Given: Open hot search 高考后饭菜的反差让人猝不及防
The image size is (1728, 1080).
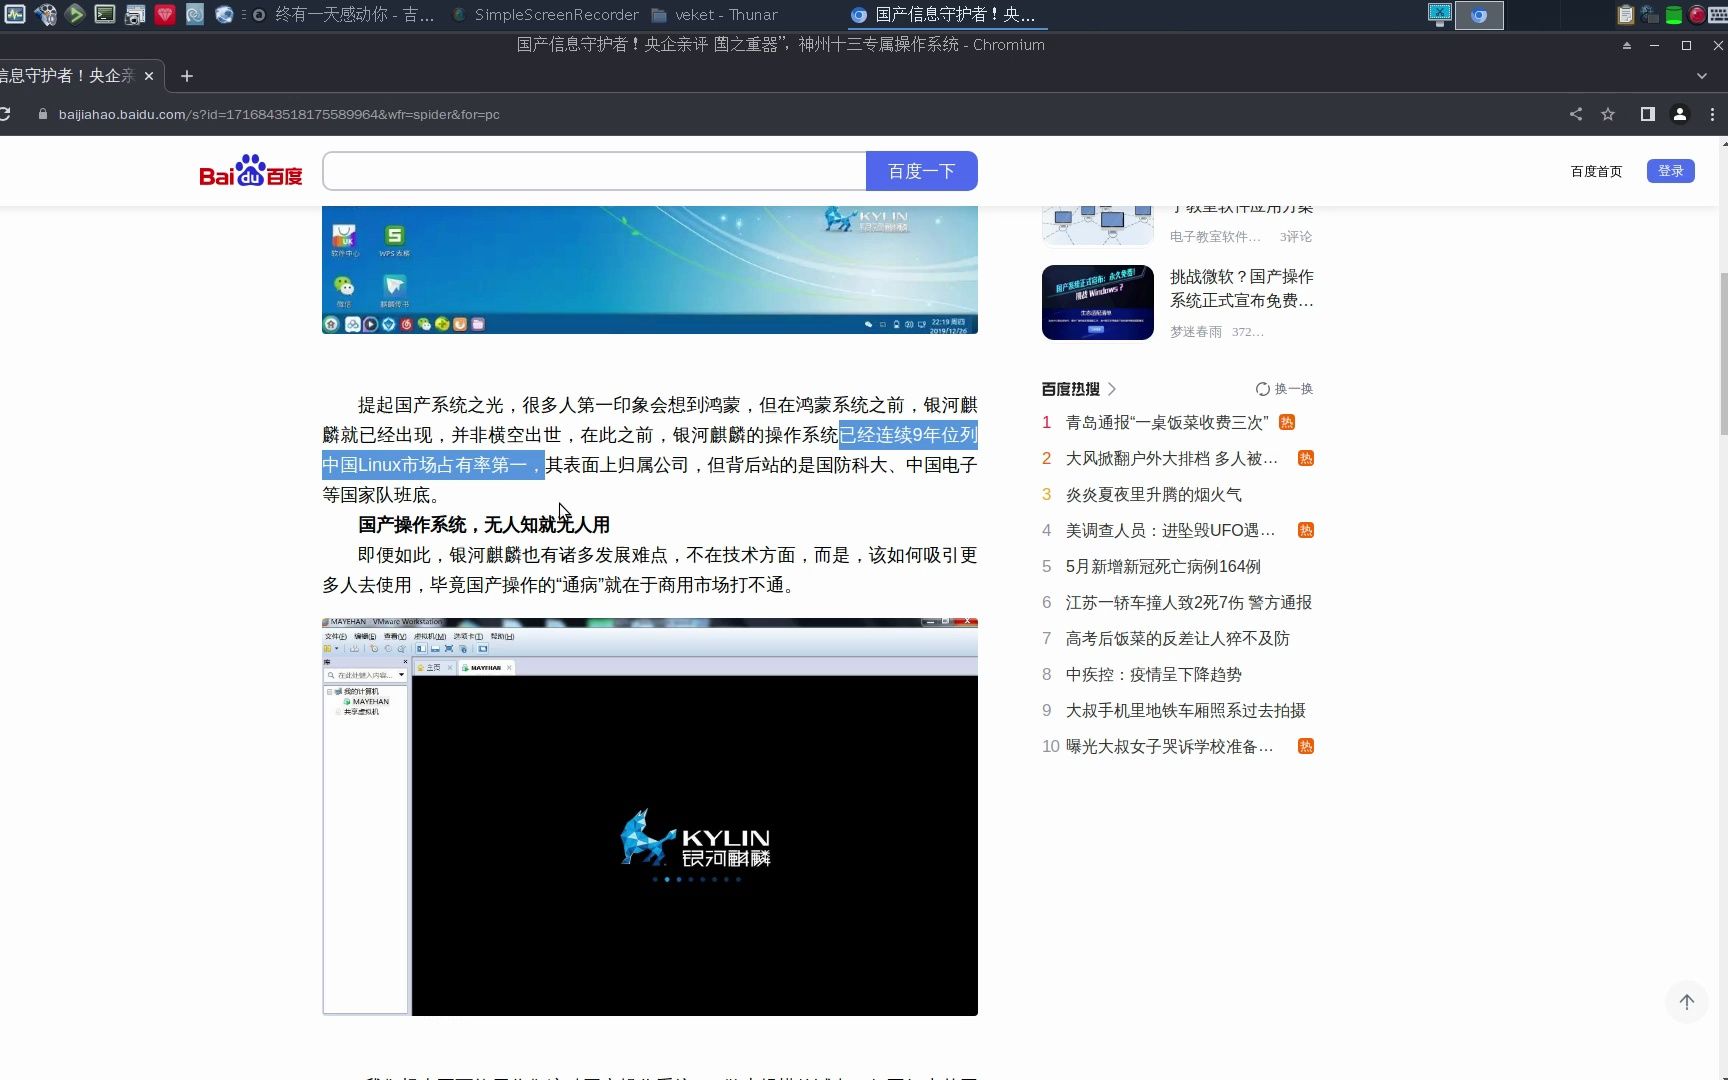Looking at the screenshot, I should click(x=1177, y=639).
